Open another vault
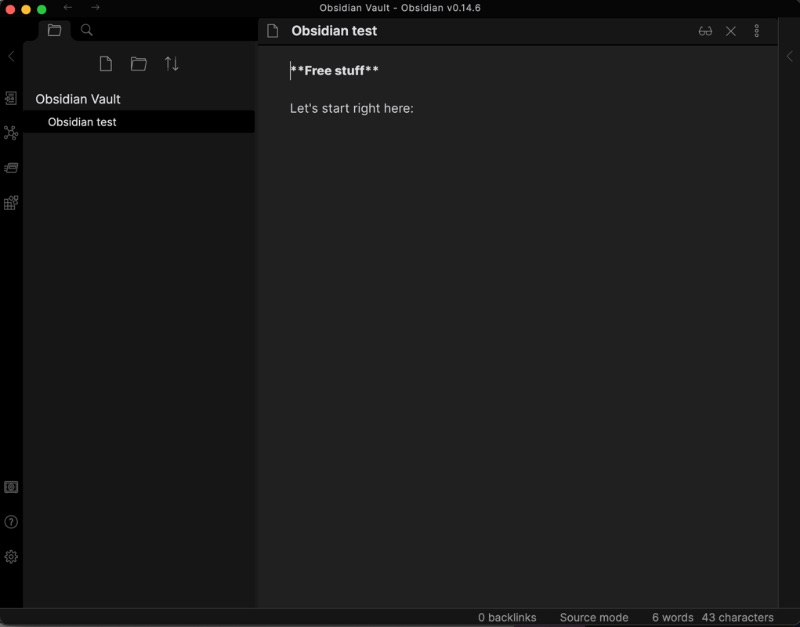The image size is (800, 627). tap(11, 487)
